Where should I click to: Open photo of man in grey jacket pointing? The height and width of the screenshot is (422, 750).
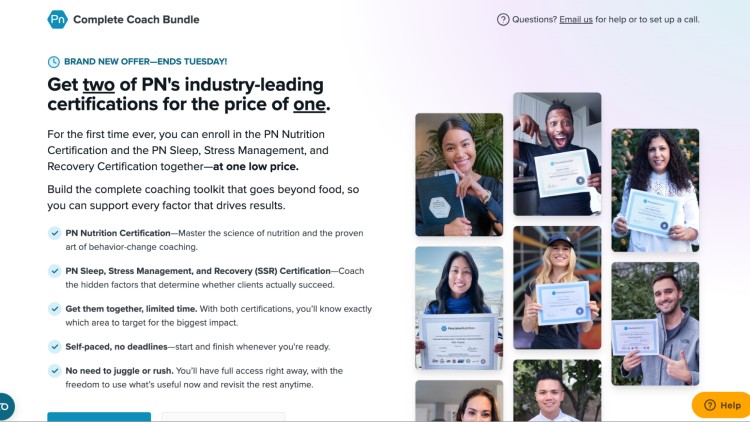point(655,323)
